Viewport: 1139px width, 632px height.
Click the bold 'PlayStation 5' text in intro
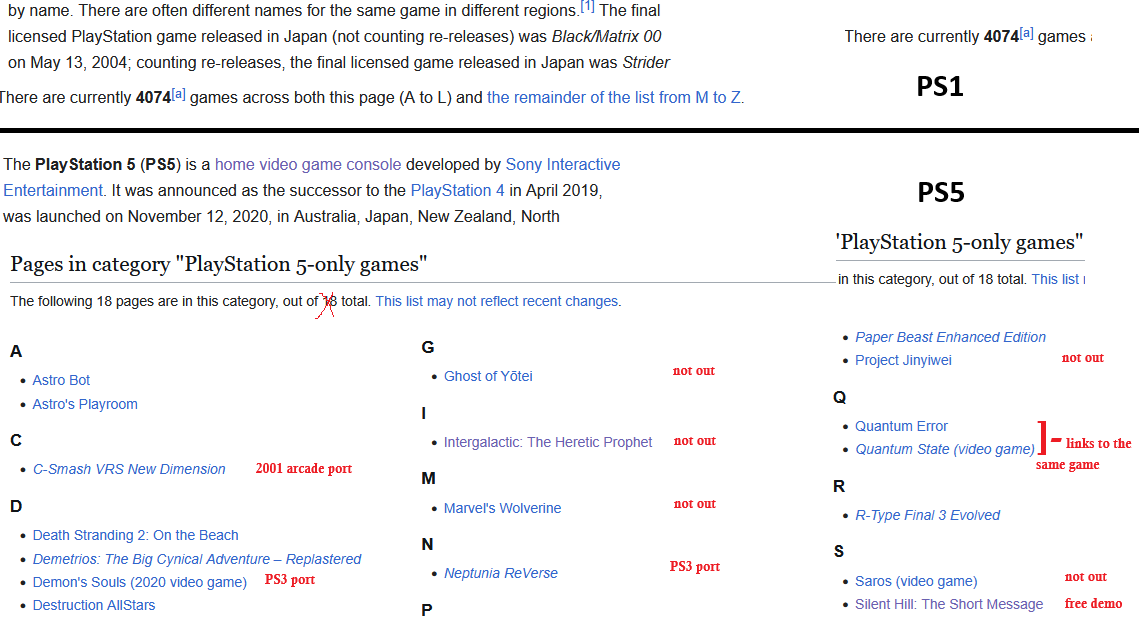click(x=86, y=164)
